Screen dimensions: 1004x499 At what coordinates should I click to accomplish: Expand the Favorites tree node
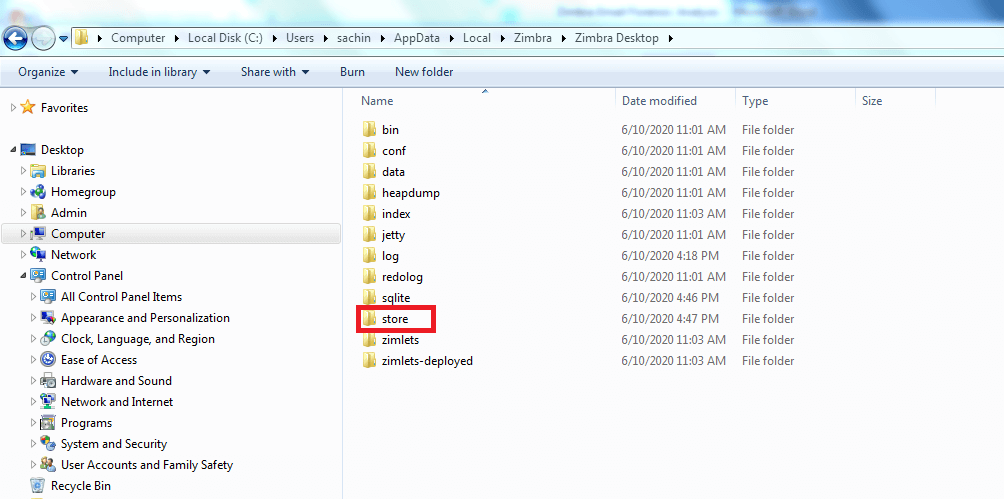[13, 108]
